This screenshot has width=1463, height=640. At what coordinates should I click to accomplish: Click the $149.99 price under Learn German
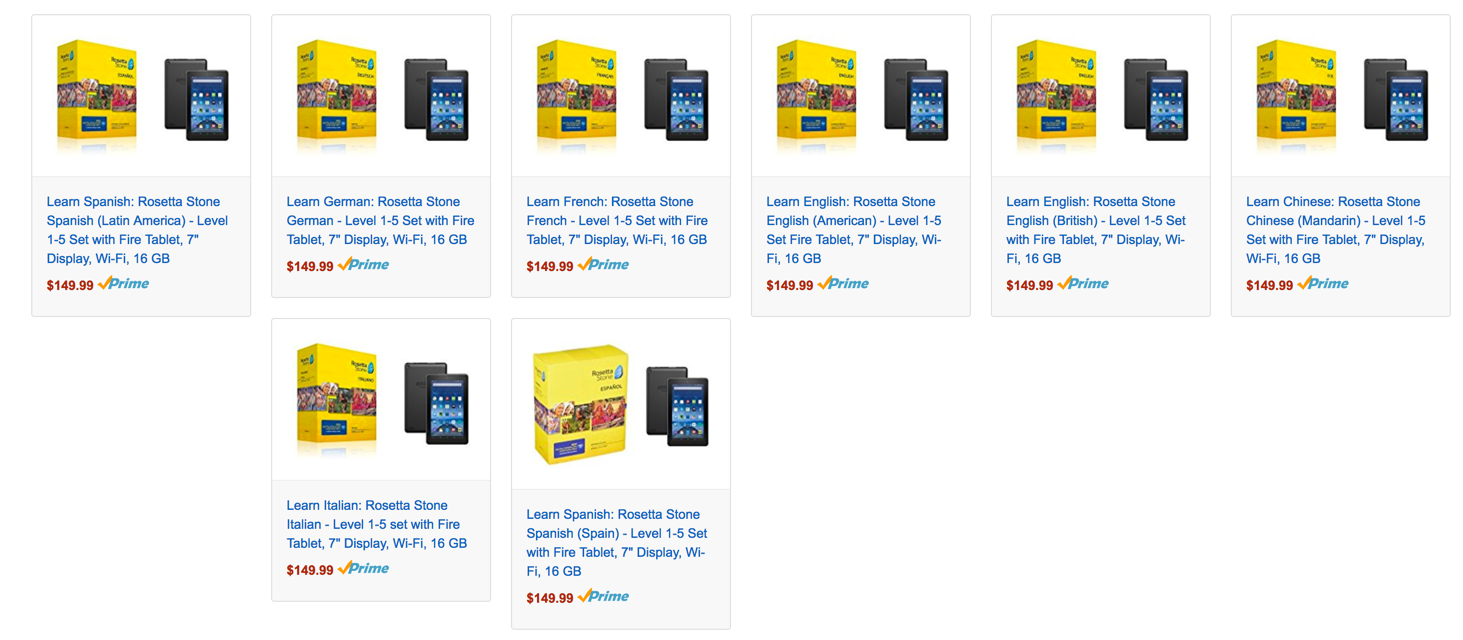[310, 267]
